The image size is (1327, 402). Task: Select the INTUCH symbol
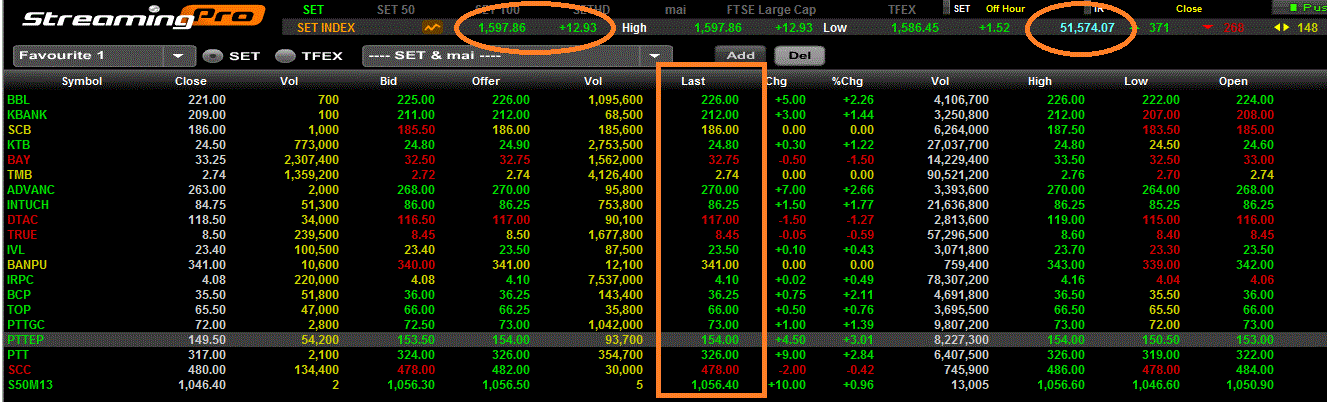[28, 205]
